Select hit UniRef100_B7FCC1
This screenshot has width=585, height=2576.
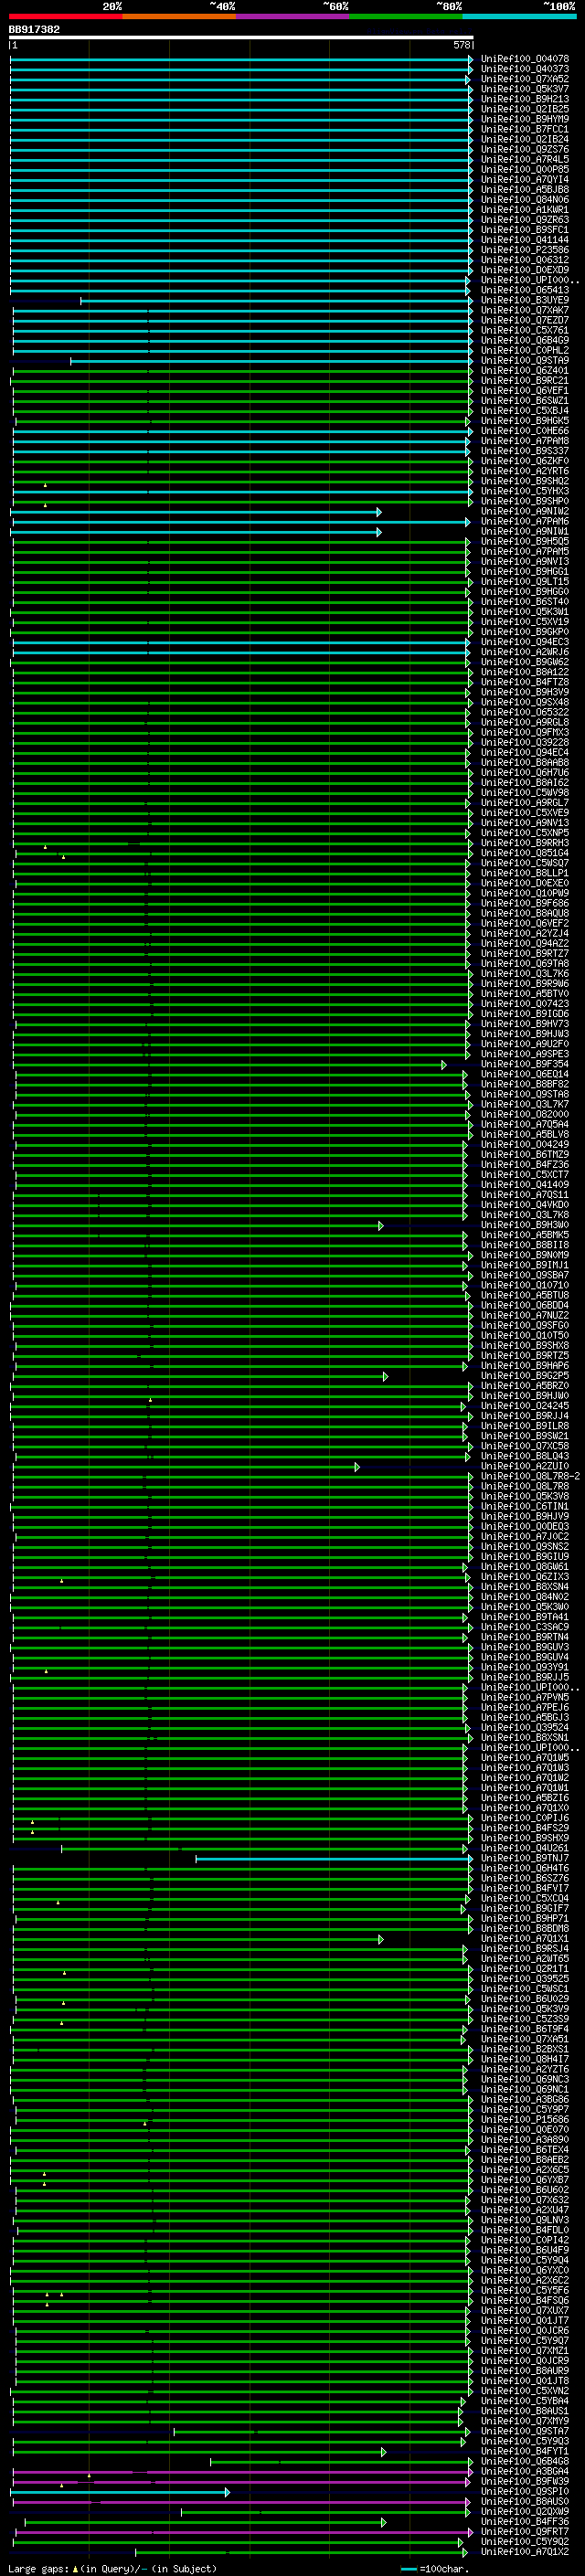point(525,129)
